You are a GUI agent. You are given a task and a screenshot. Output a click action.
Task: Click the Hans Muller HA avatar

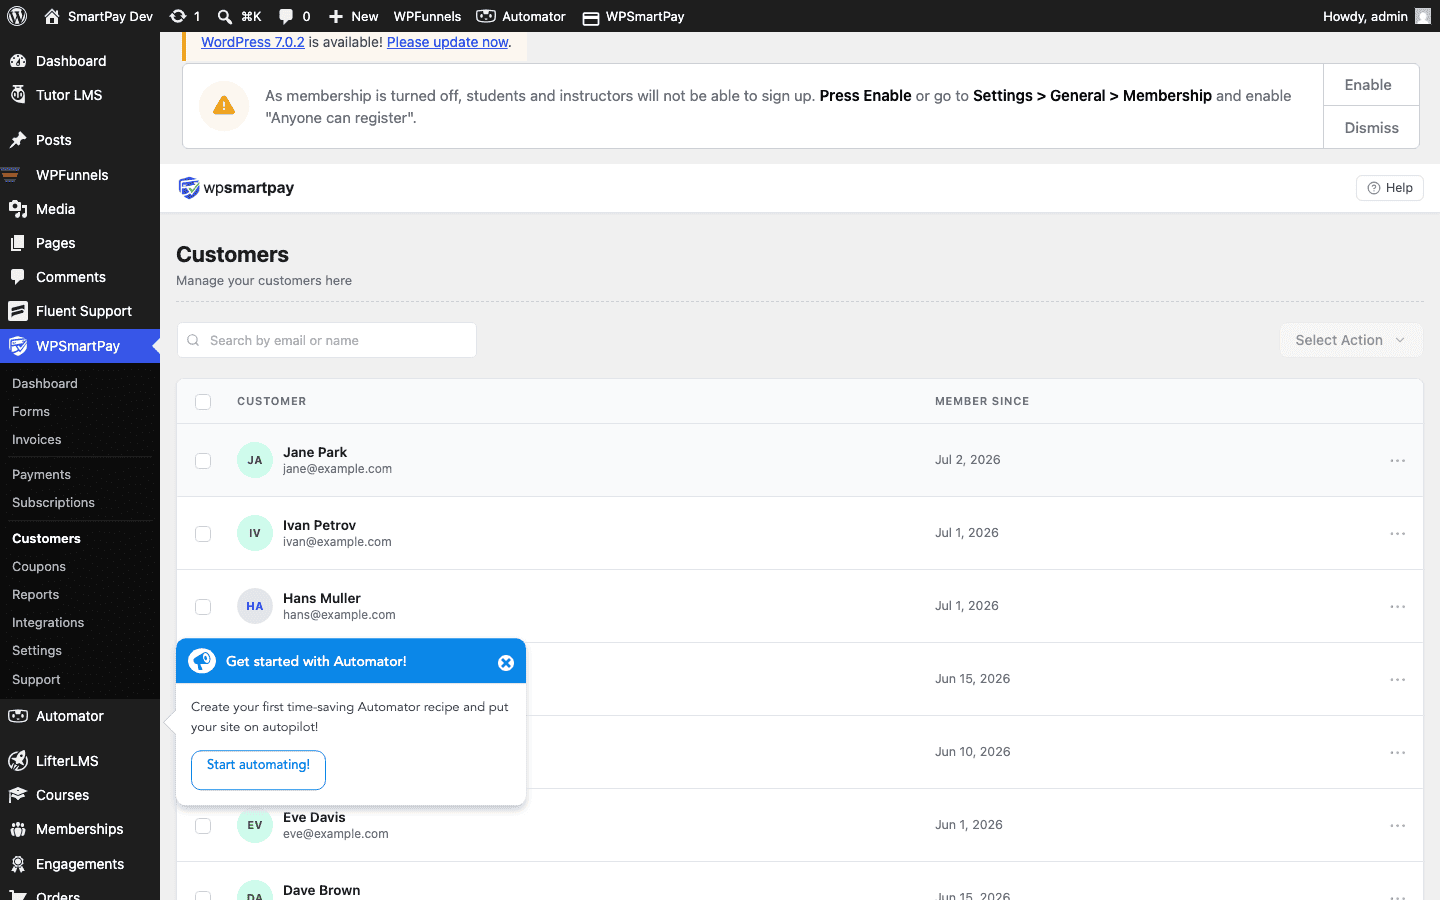coord(255,606)
